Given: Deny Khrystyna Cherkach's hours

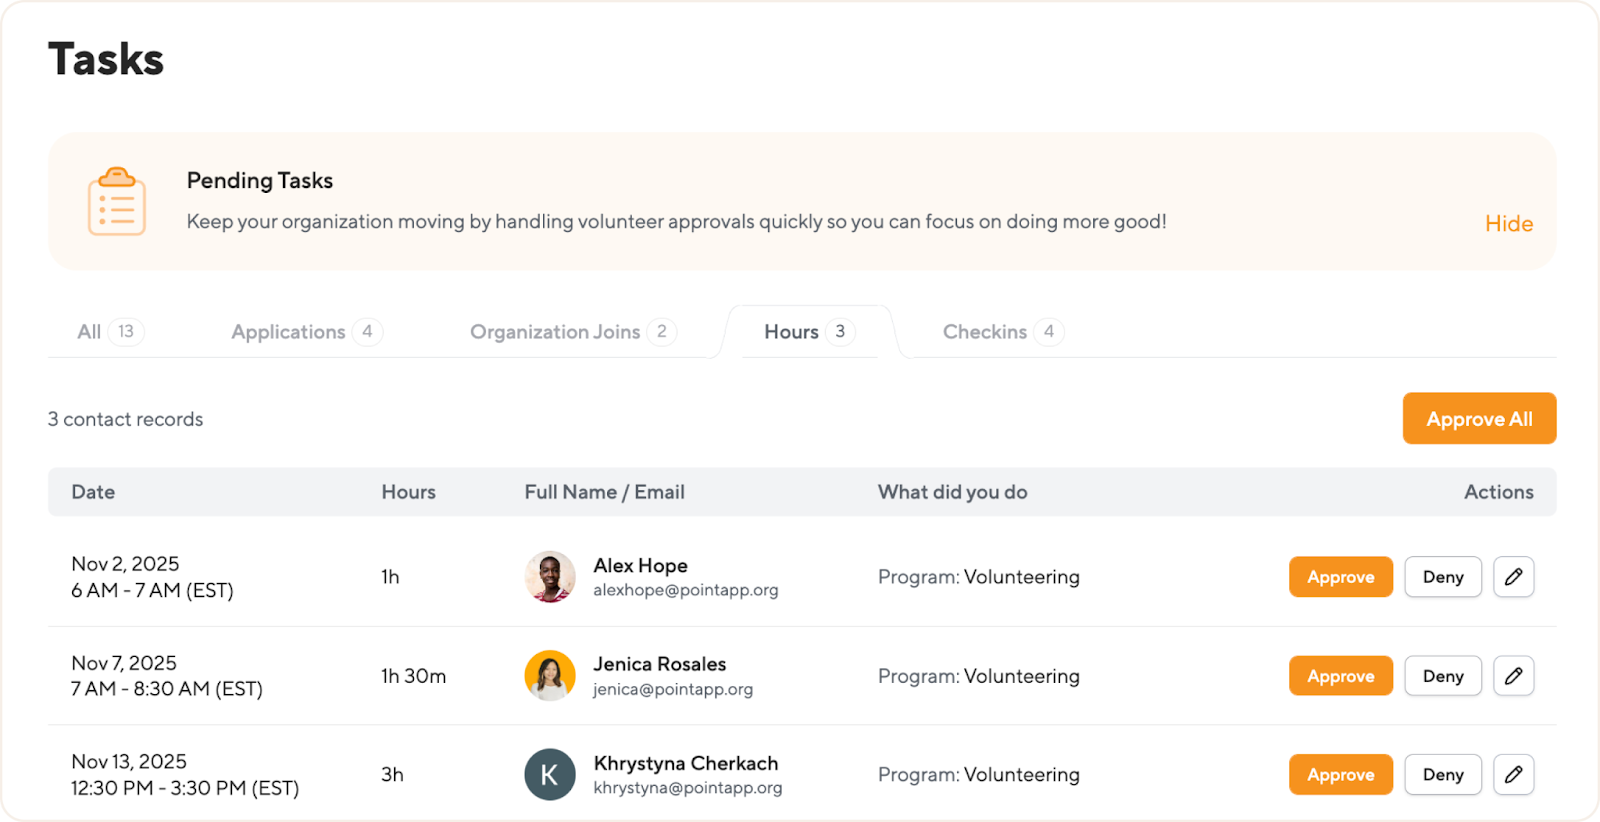Looking at the screenshot, I should tap(1443, 775).
